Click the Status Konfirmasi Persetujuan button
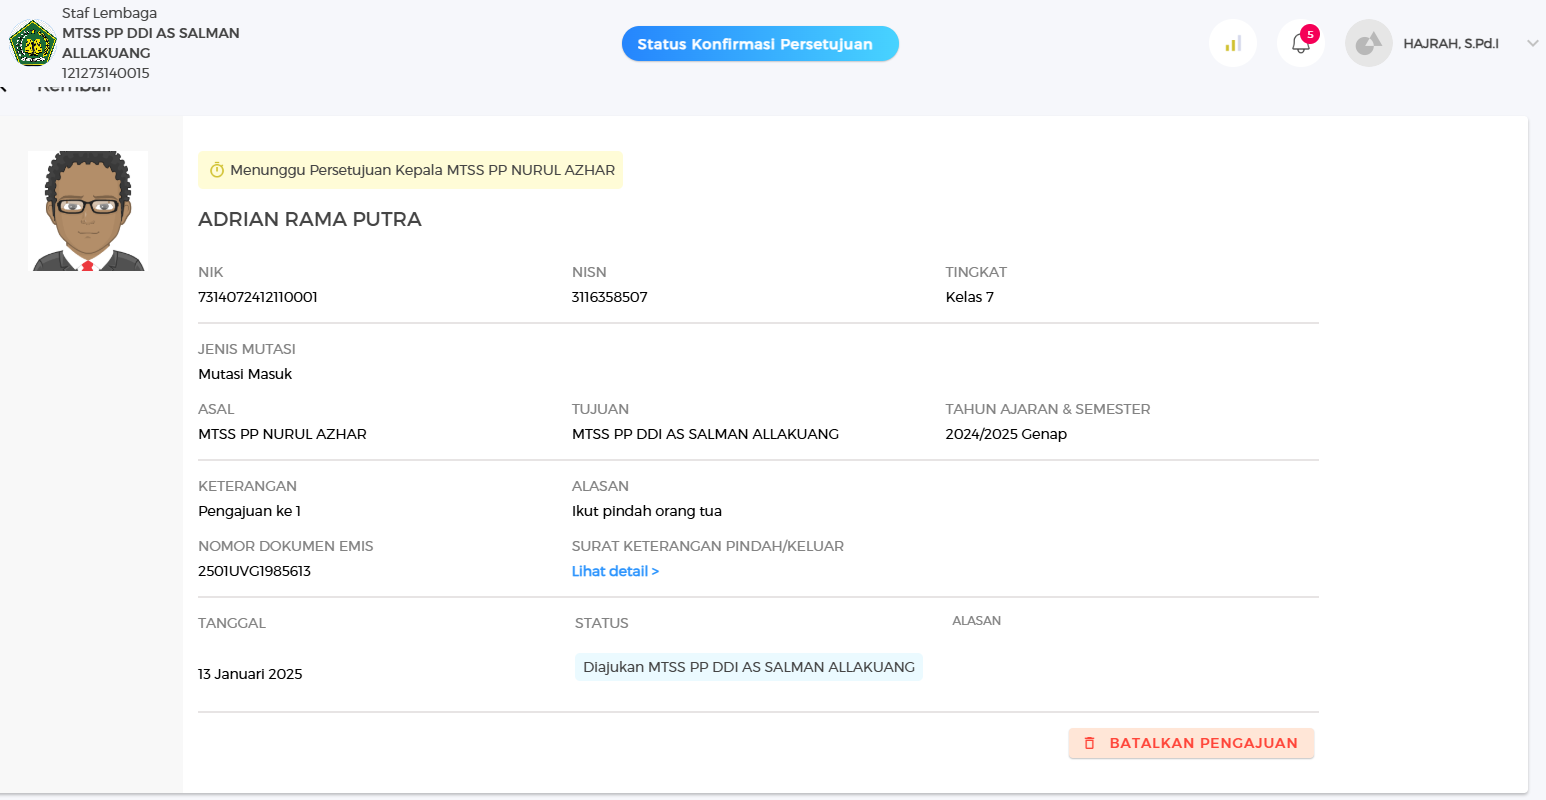The width and height of the screenshot is (1546, 800). (760, 44)
